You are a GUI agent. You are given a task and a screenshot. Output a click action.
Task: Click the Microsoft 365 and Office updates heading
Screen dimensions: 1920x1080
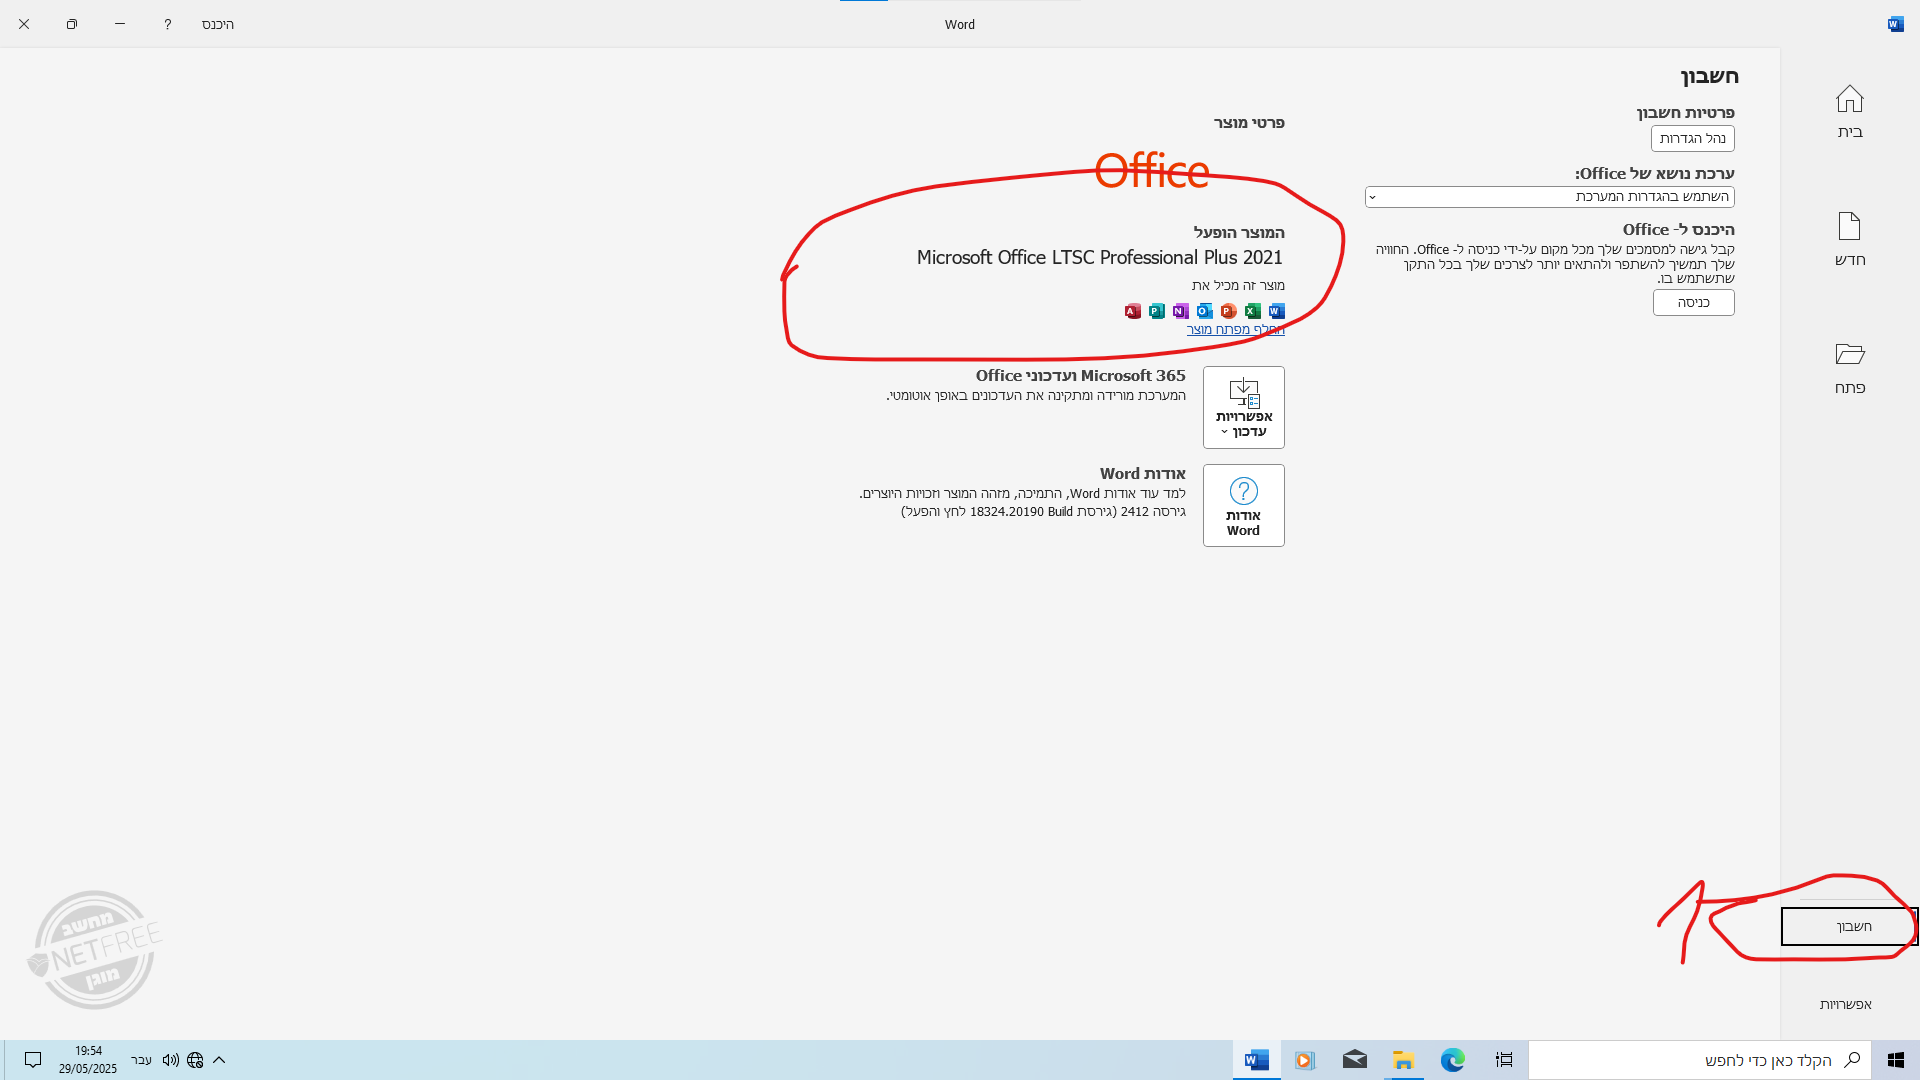click(x=1080, y=376)
